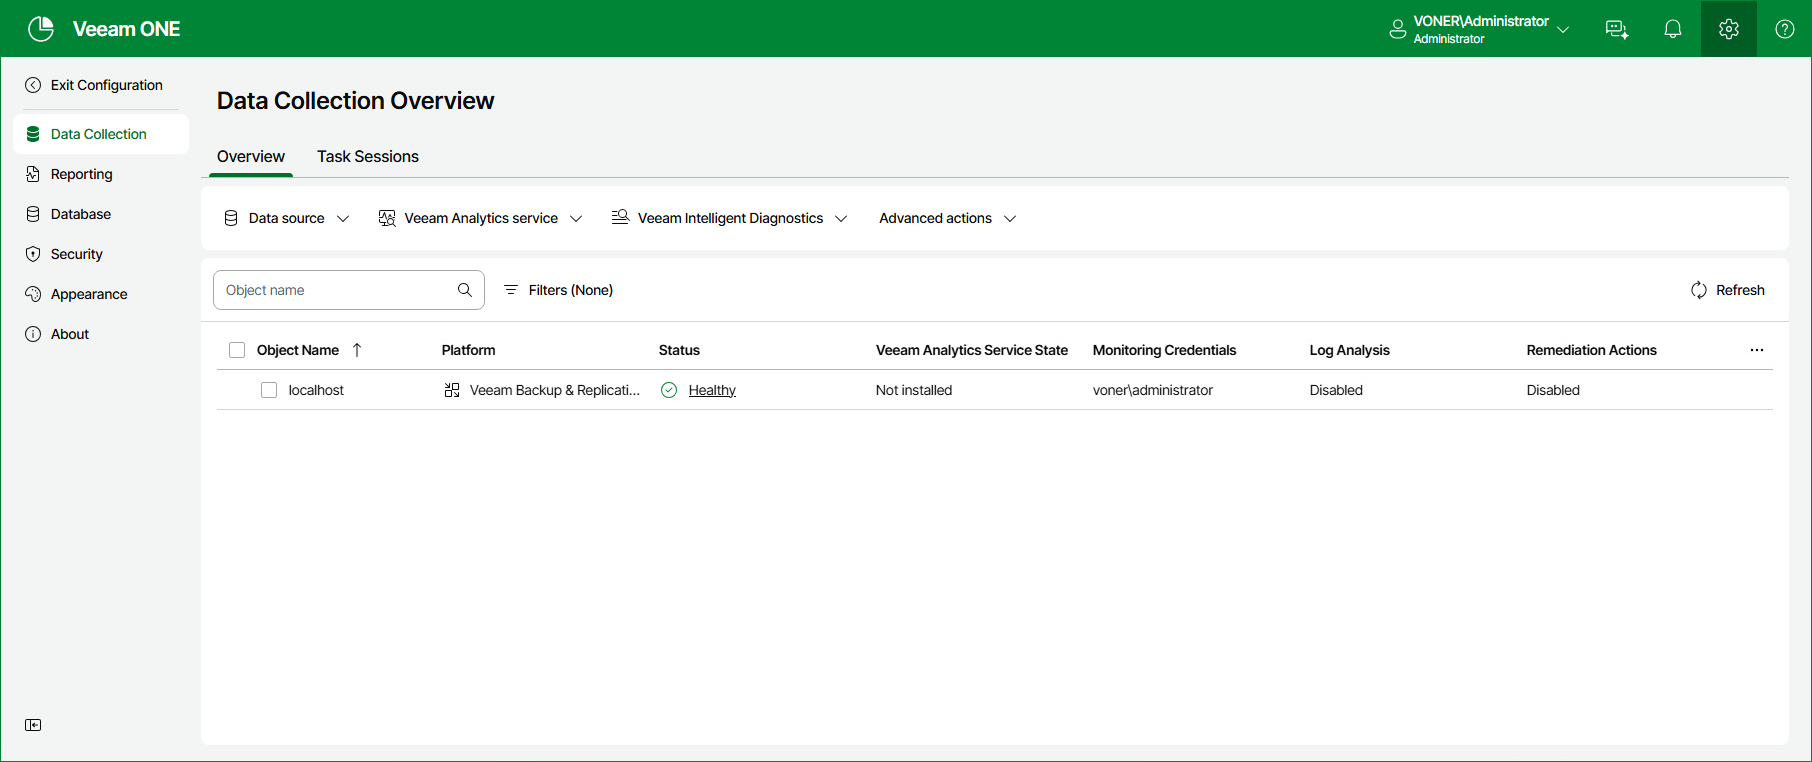This screenshot has width=1812, height=762.
Task: Open the Security menu item
Action: (101, 254)
